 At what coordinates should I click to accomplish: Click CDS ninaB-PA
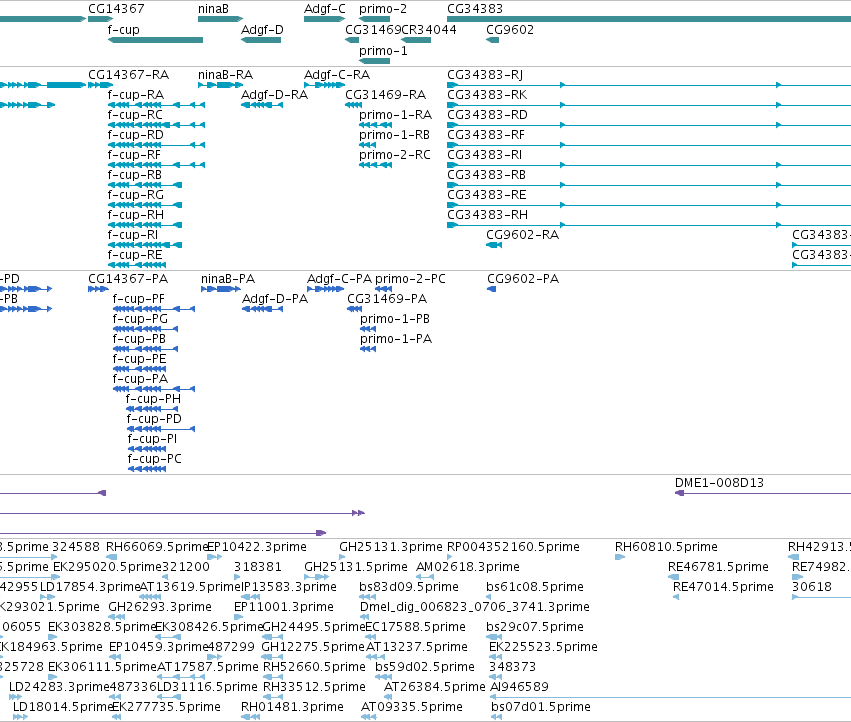[227, 280]
